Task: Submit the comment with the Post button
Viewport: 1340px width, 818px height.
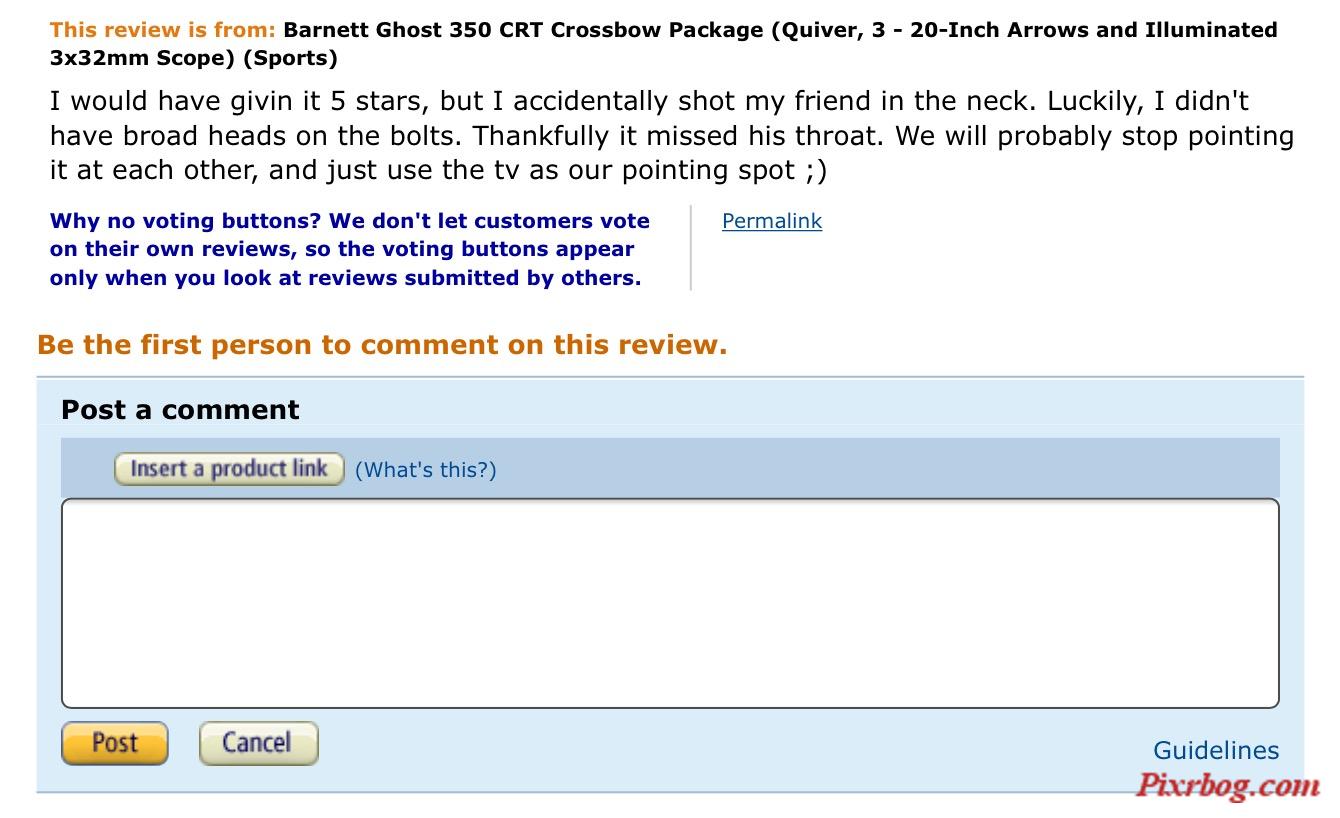Action: tap(115, 743)
